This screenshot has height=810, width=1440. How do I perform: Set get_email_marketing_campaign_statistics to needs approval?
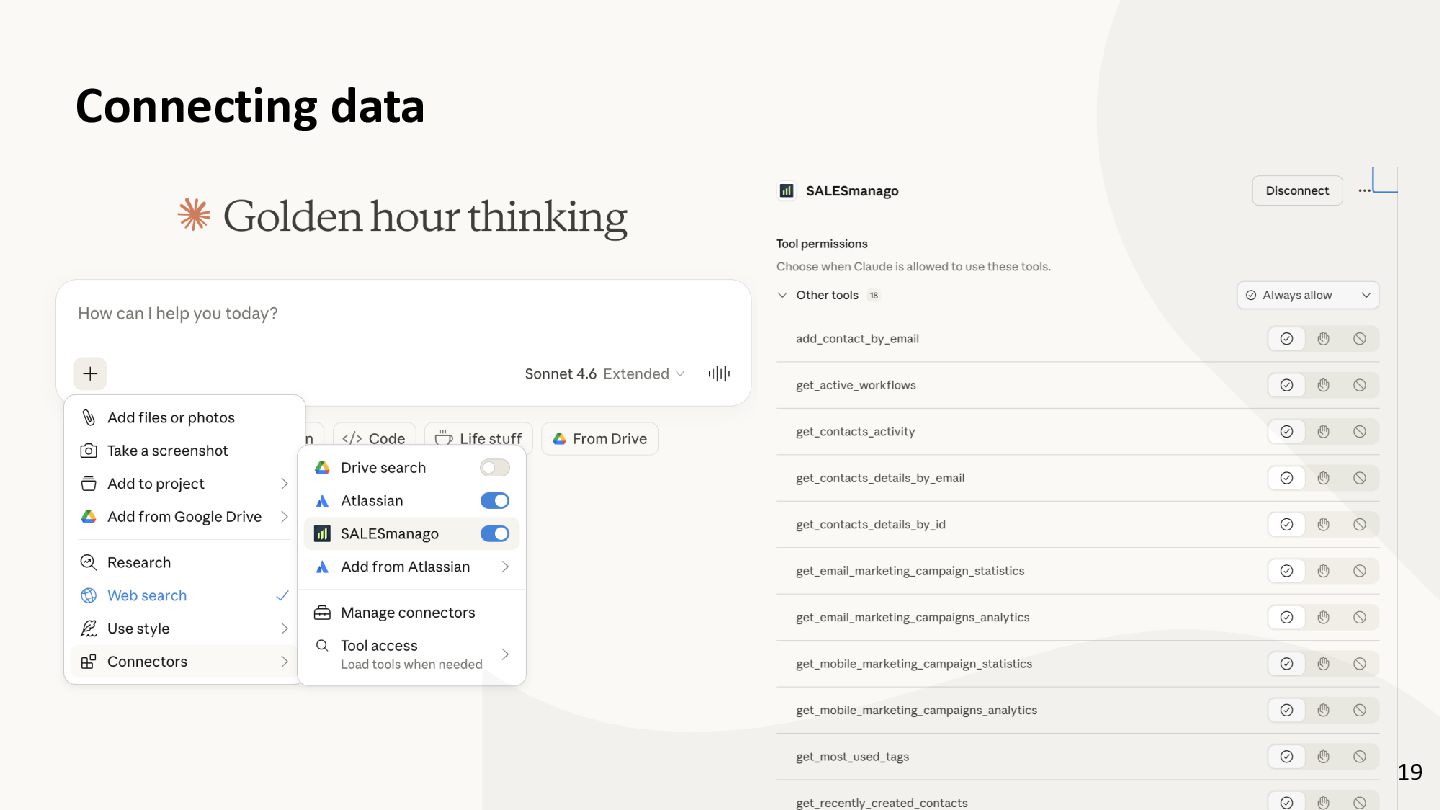click(1323, 571)
